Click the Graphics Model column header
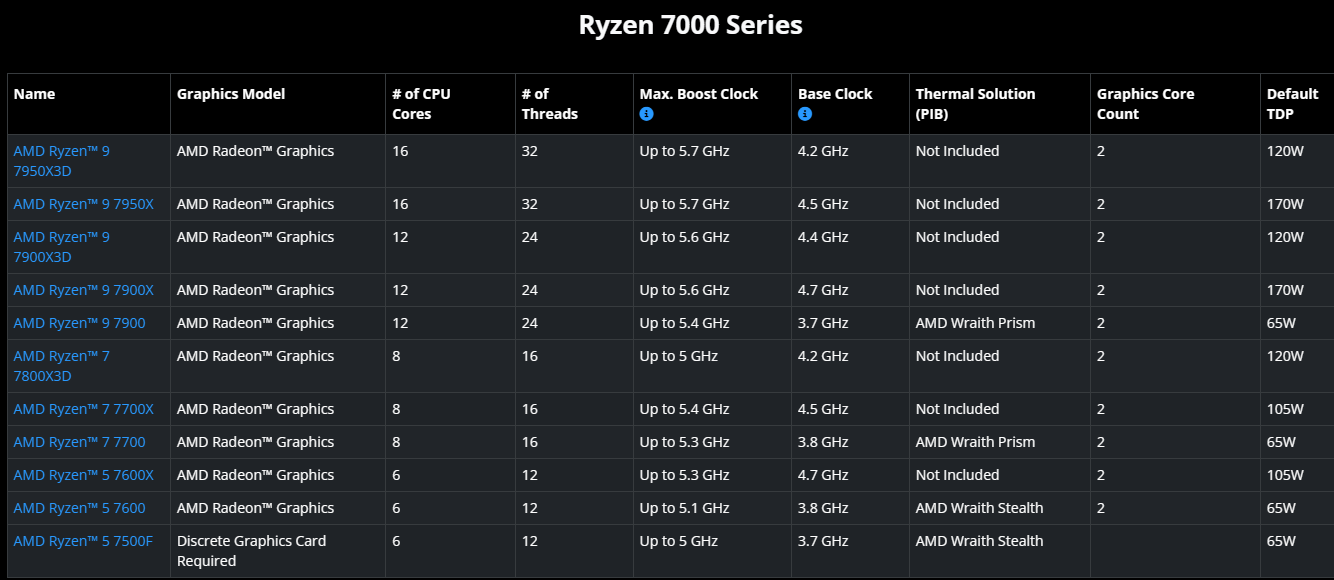 click(231, 94)
